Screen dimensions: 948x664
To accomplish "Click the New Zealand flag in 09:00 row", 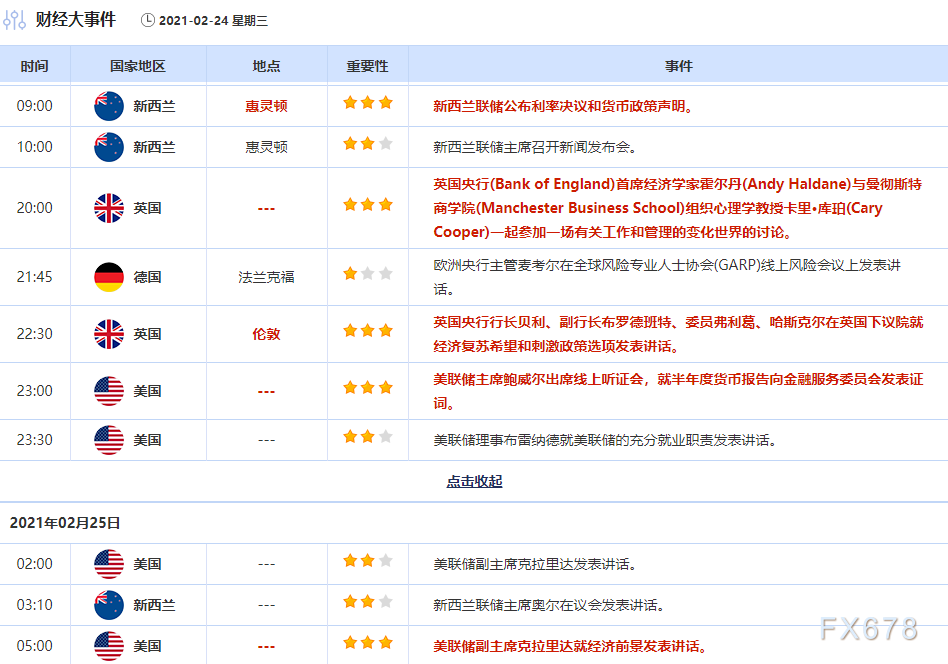I will tap(108, 106).
